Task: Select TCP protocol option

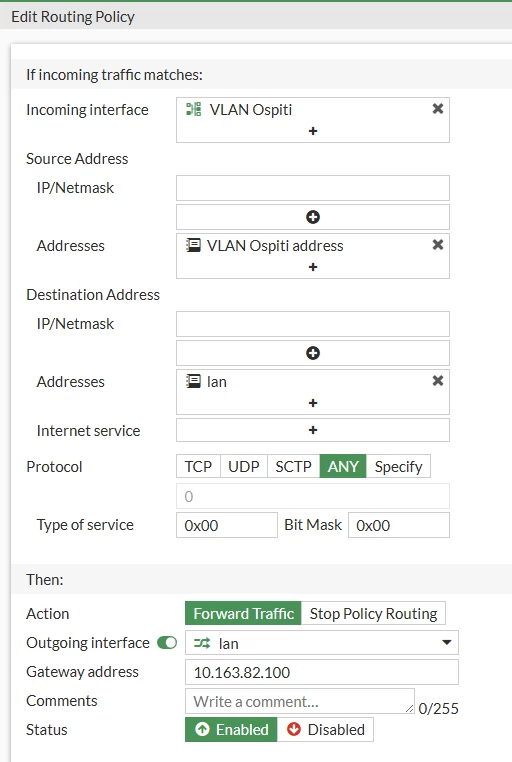Action: point(198,467)
